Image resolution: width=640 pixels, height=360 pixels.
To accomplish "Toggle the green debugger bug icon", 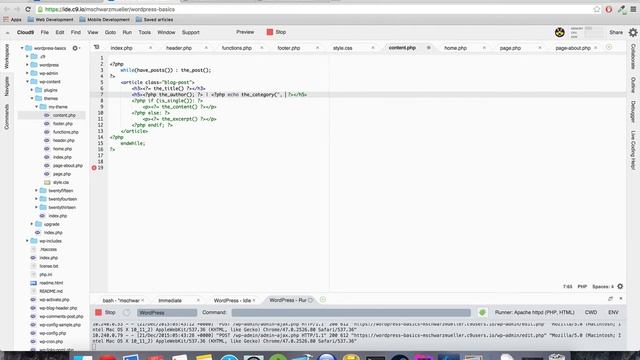I will (x=482, y=313).
